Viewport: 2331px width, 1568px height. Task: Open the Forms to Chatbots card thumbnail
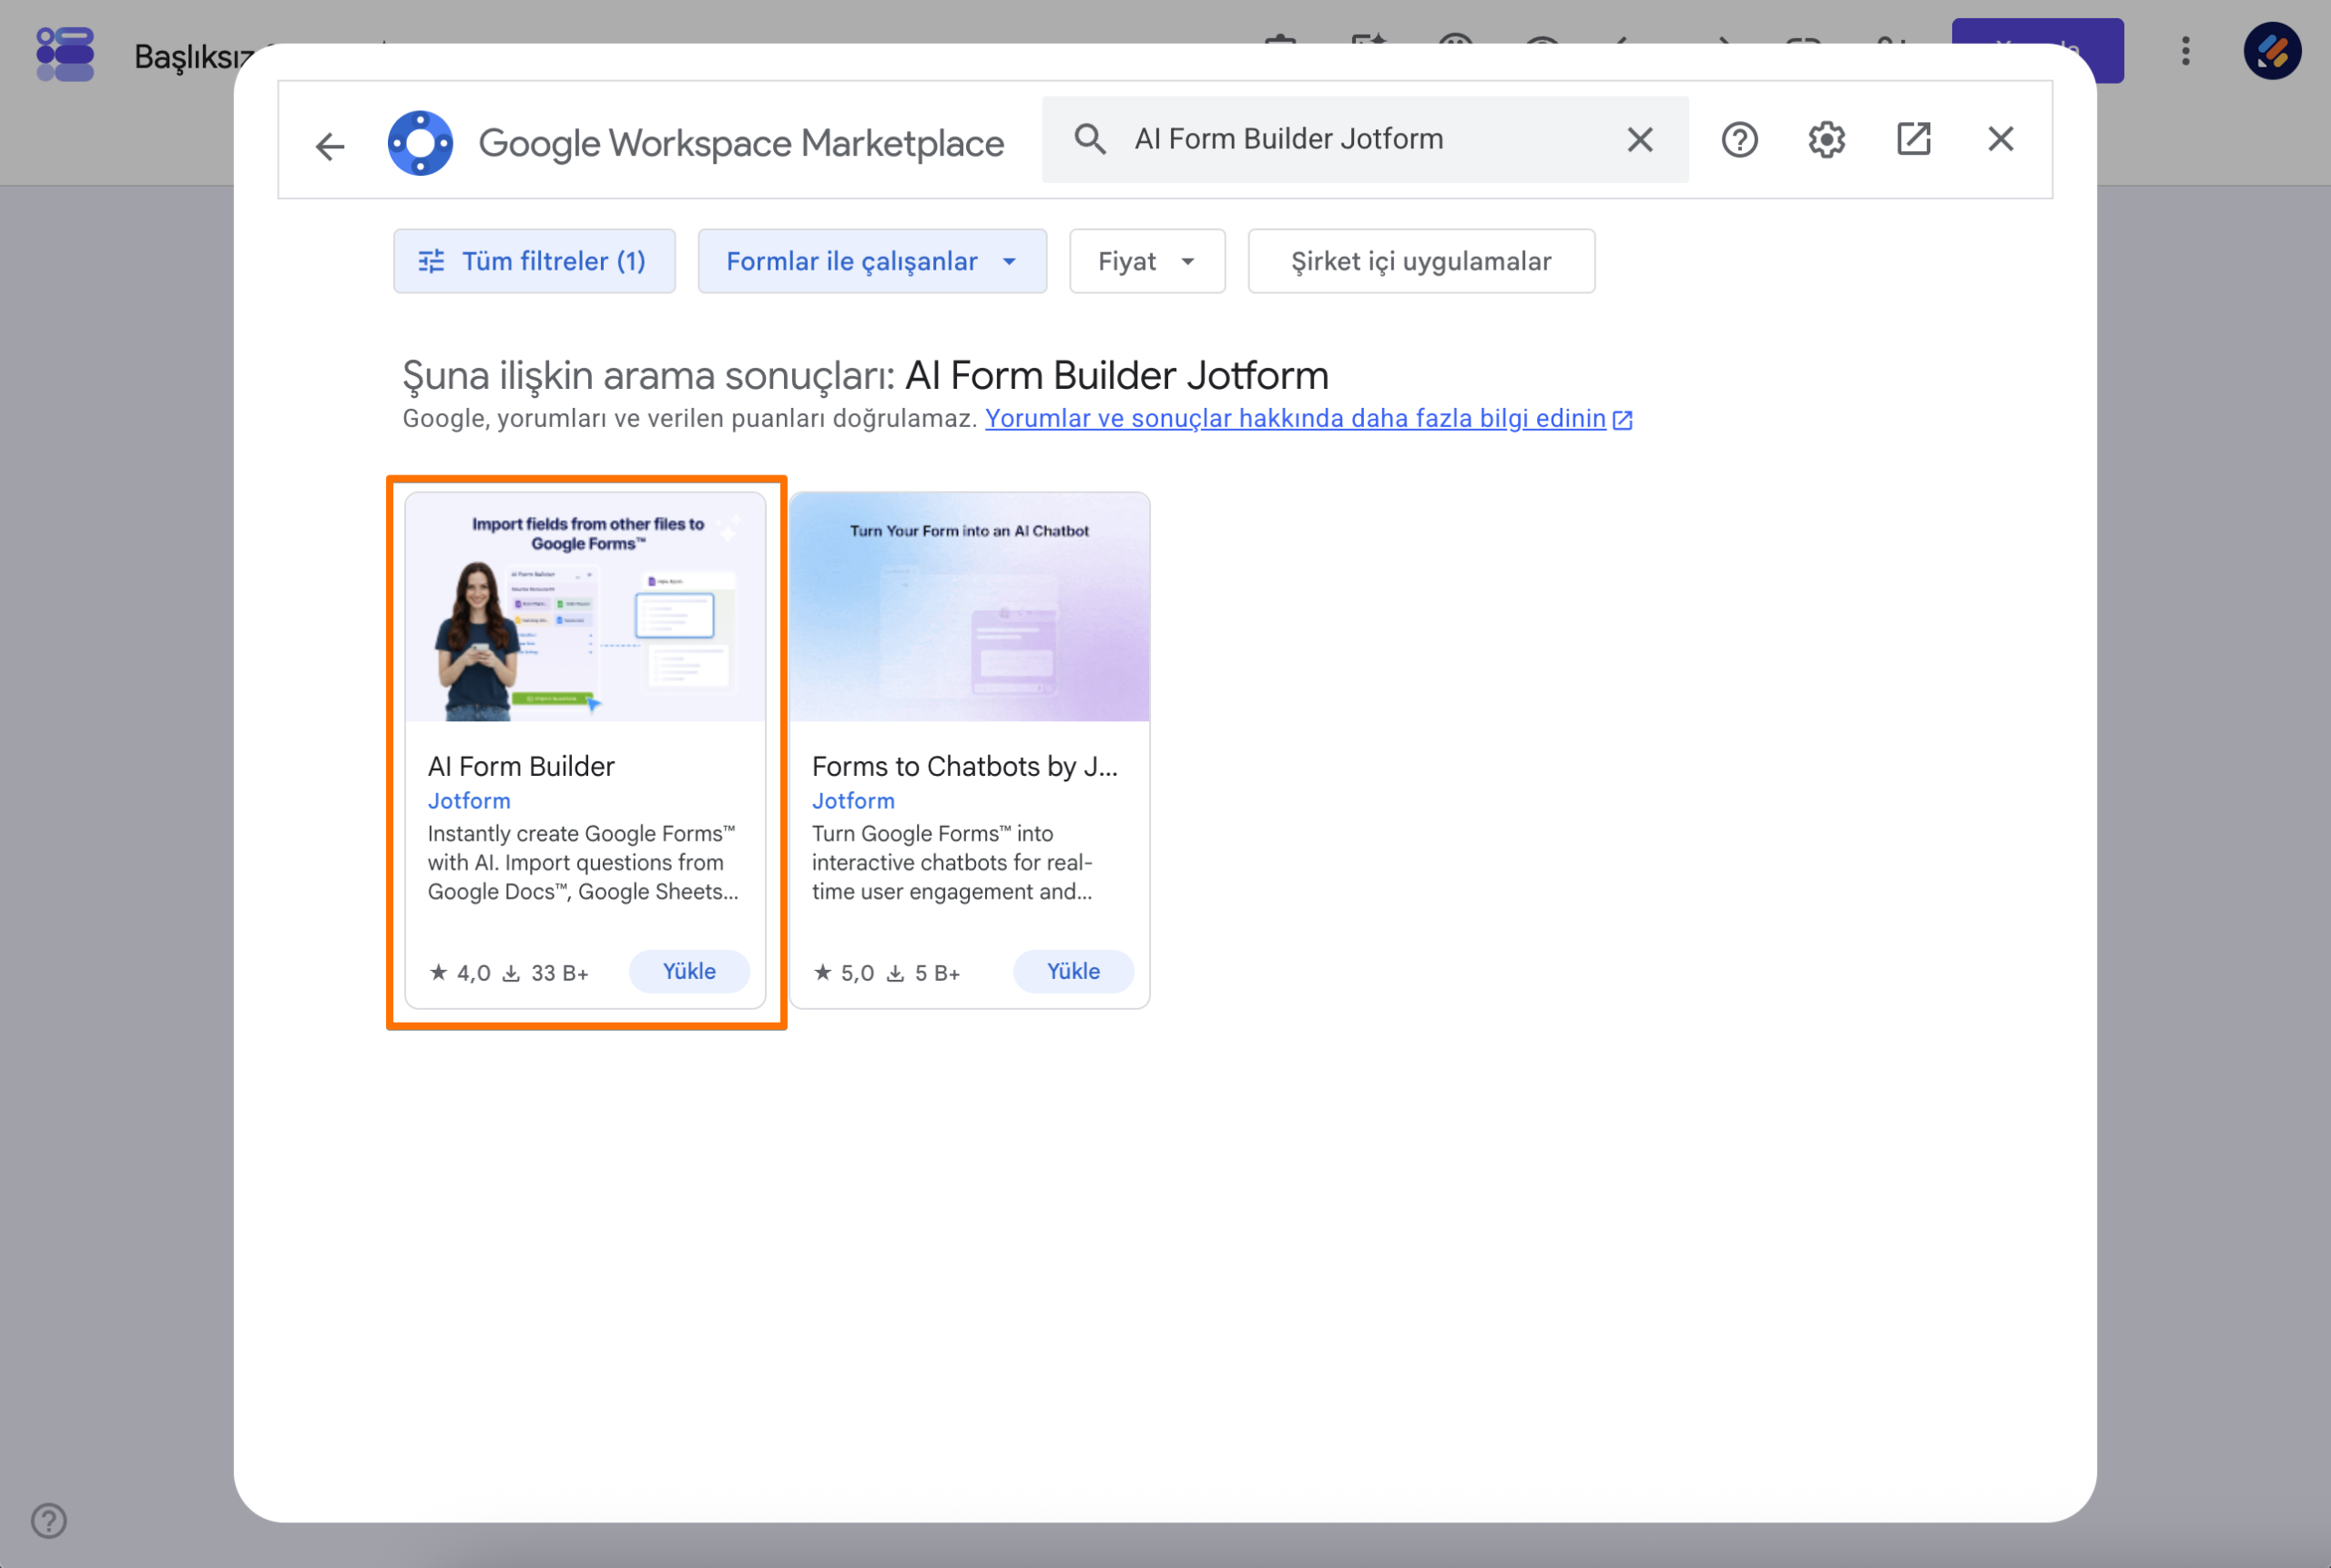969,607
